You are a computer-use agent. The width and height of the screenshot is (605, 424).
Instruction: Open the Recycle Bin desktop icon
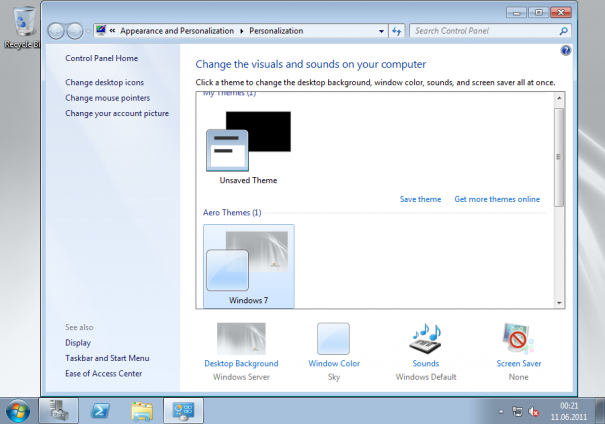22,27
